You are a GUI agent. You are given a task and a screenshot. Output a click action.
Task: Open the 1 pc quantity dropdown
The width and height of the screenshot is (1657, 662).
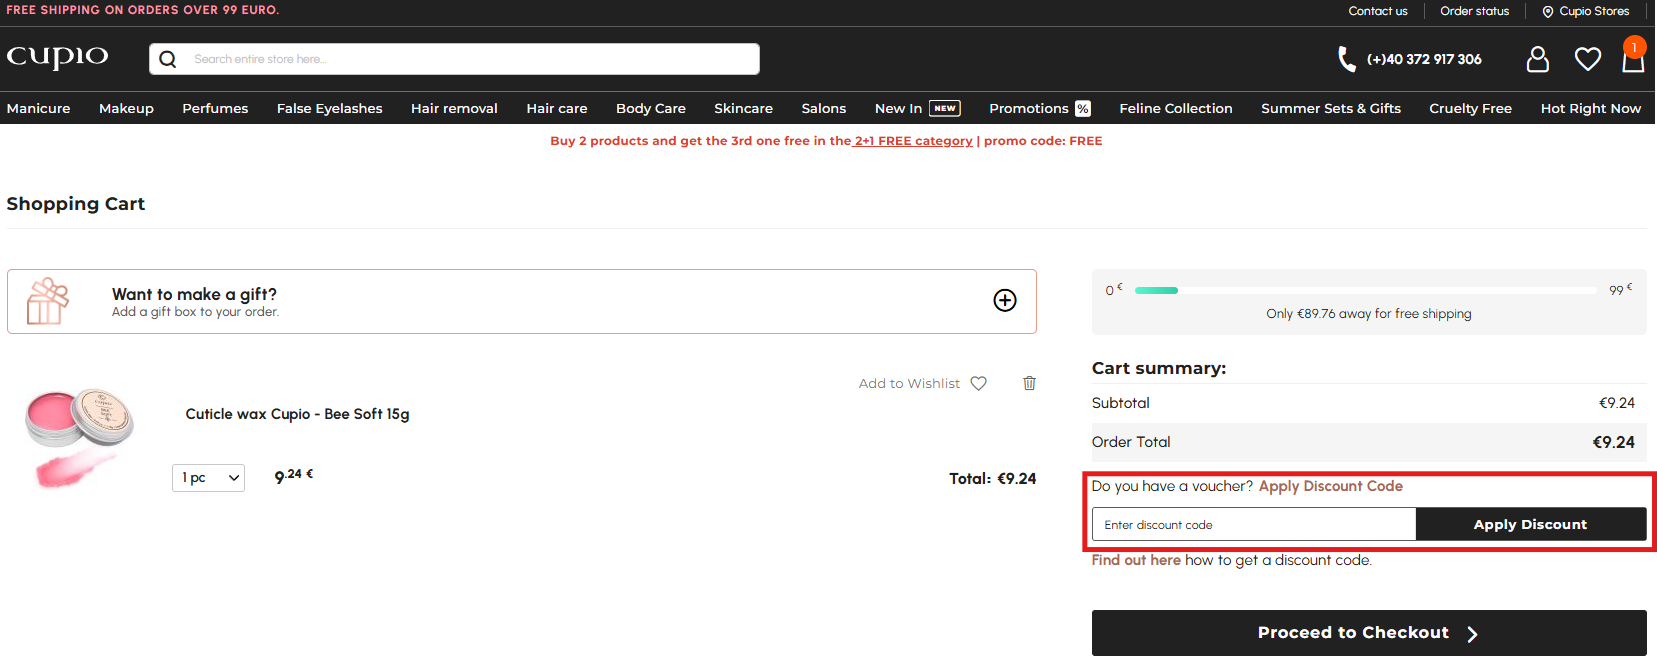[x=208, y=478]
